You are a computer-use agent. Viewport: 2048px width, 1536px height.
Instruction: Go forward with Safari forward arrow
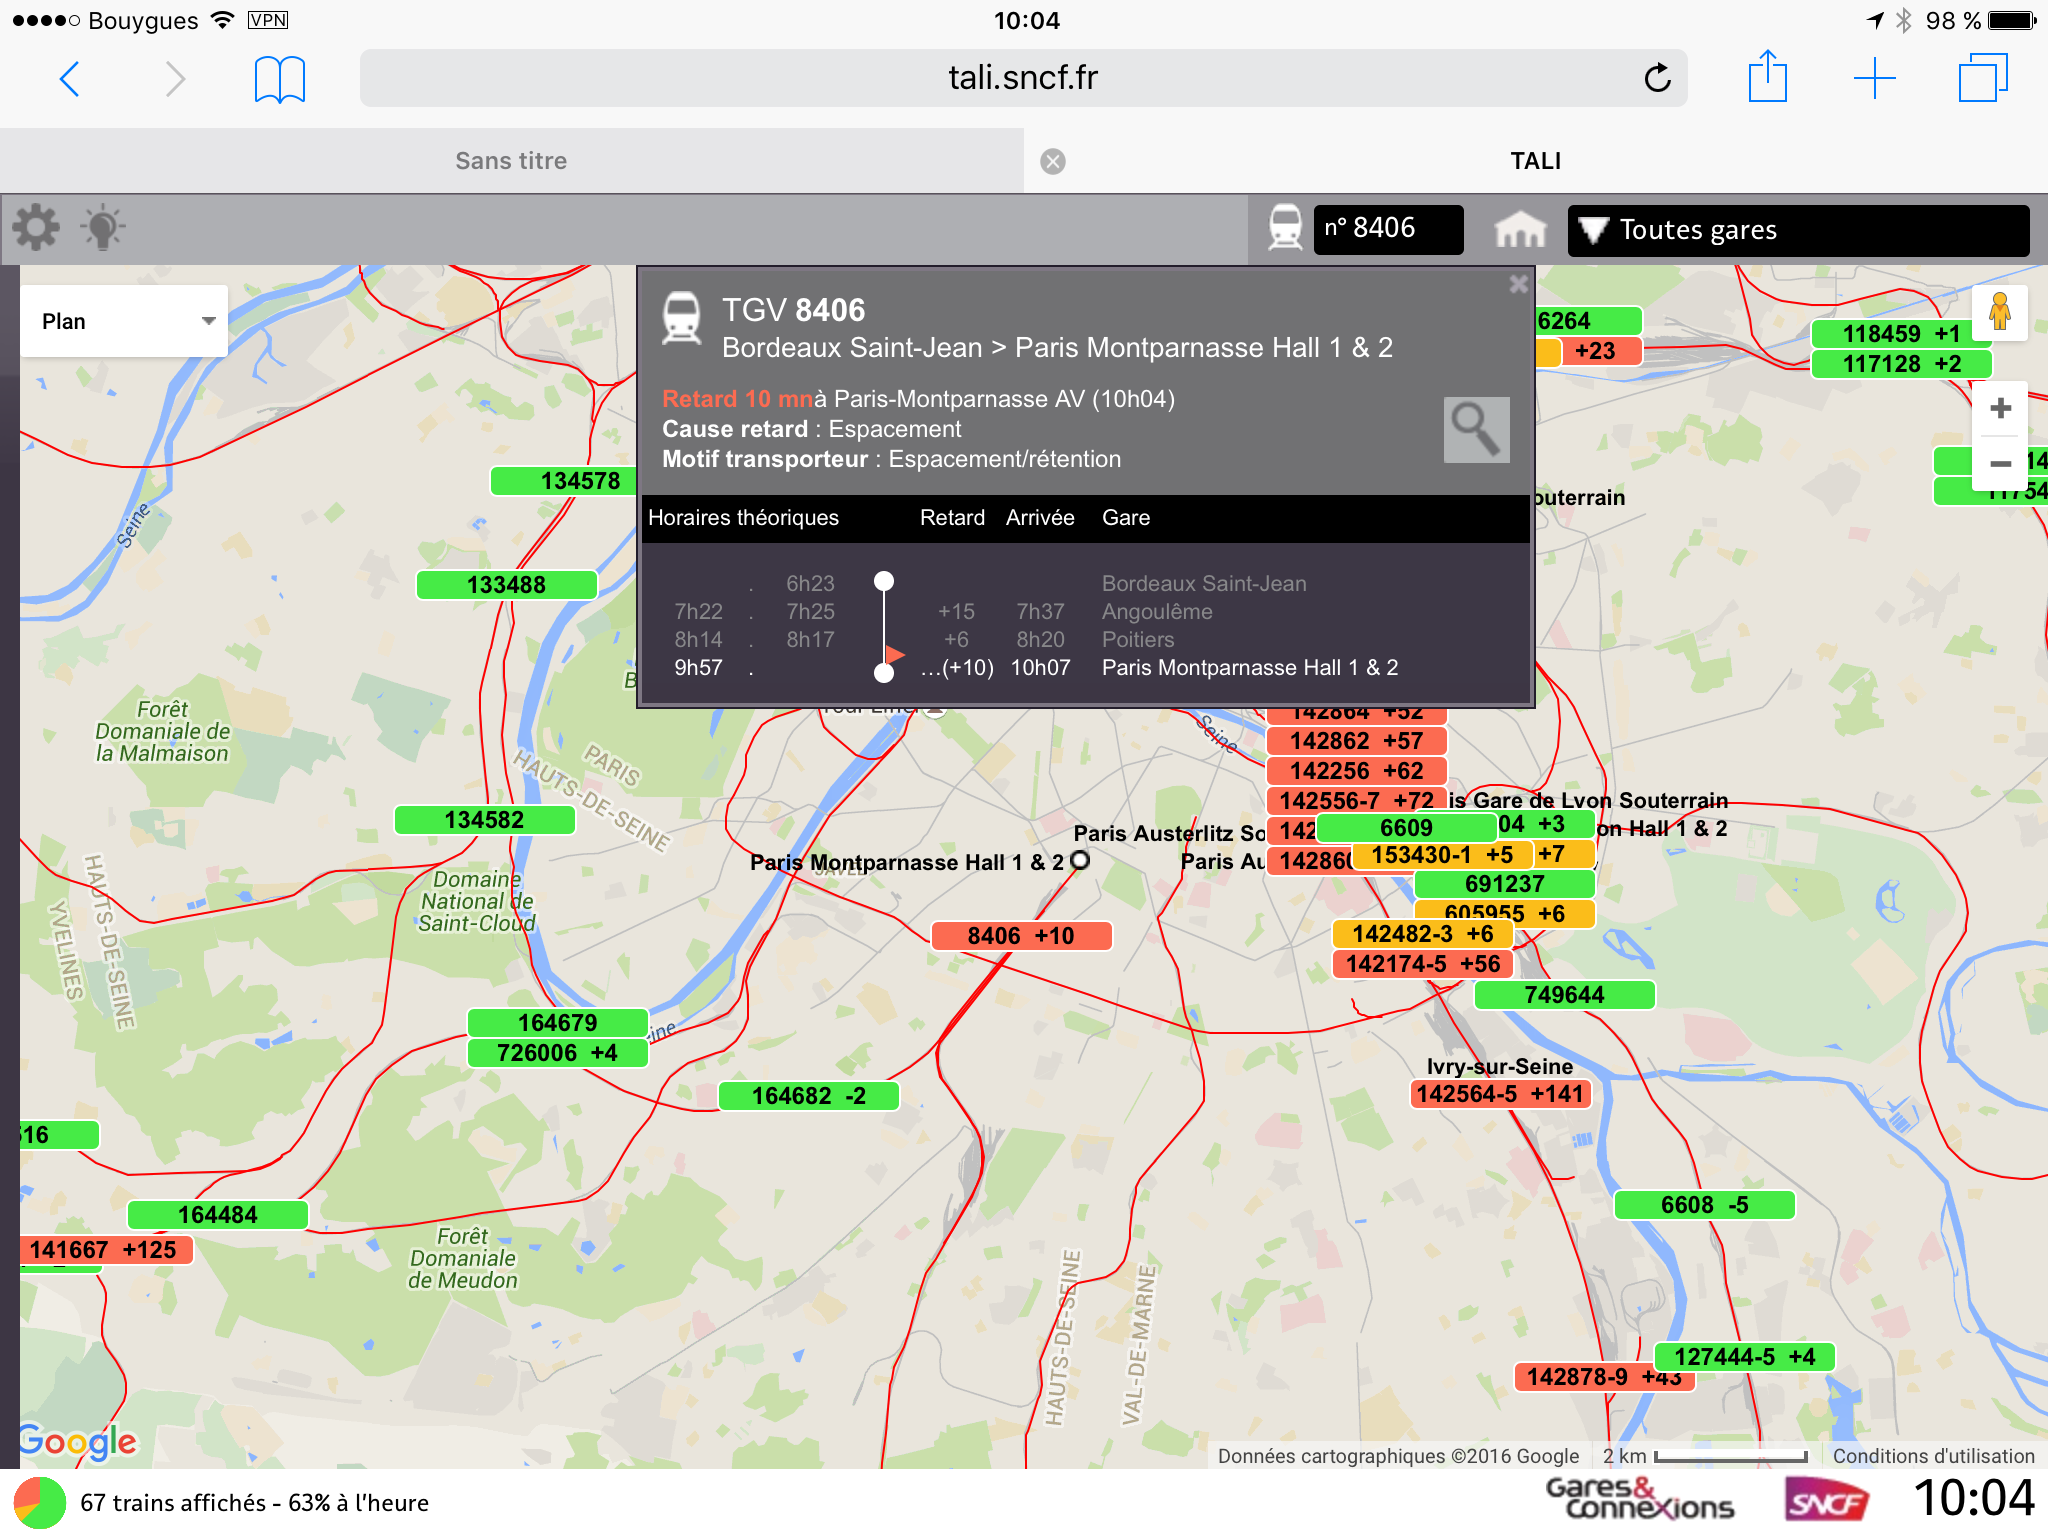click(x=175, y=79)
